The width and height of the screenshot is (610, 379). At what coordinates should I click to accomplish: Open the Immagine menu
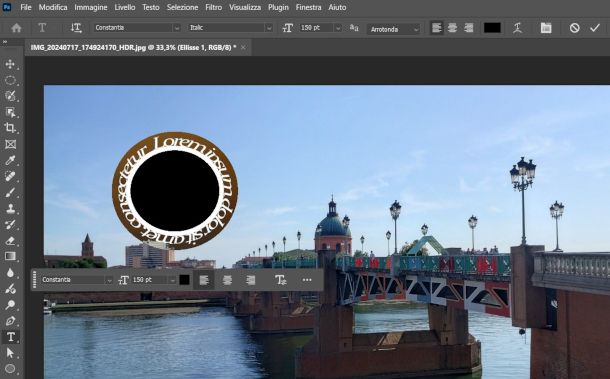91,7
